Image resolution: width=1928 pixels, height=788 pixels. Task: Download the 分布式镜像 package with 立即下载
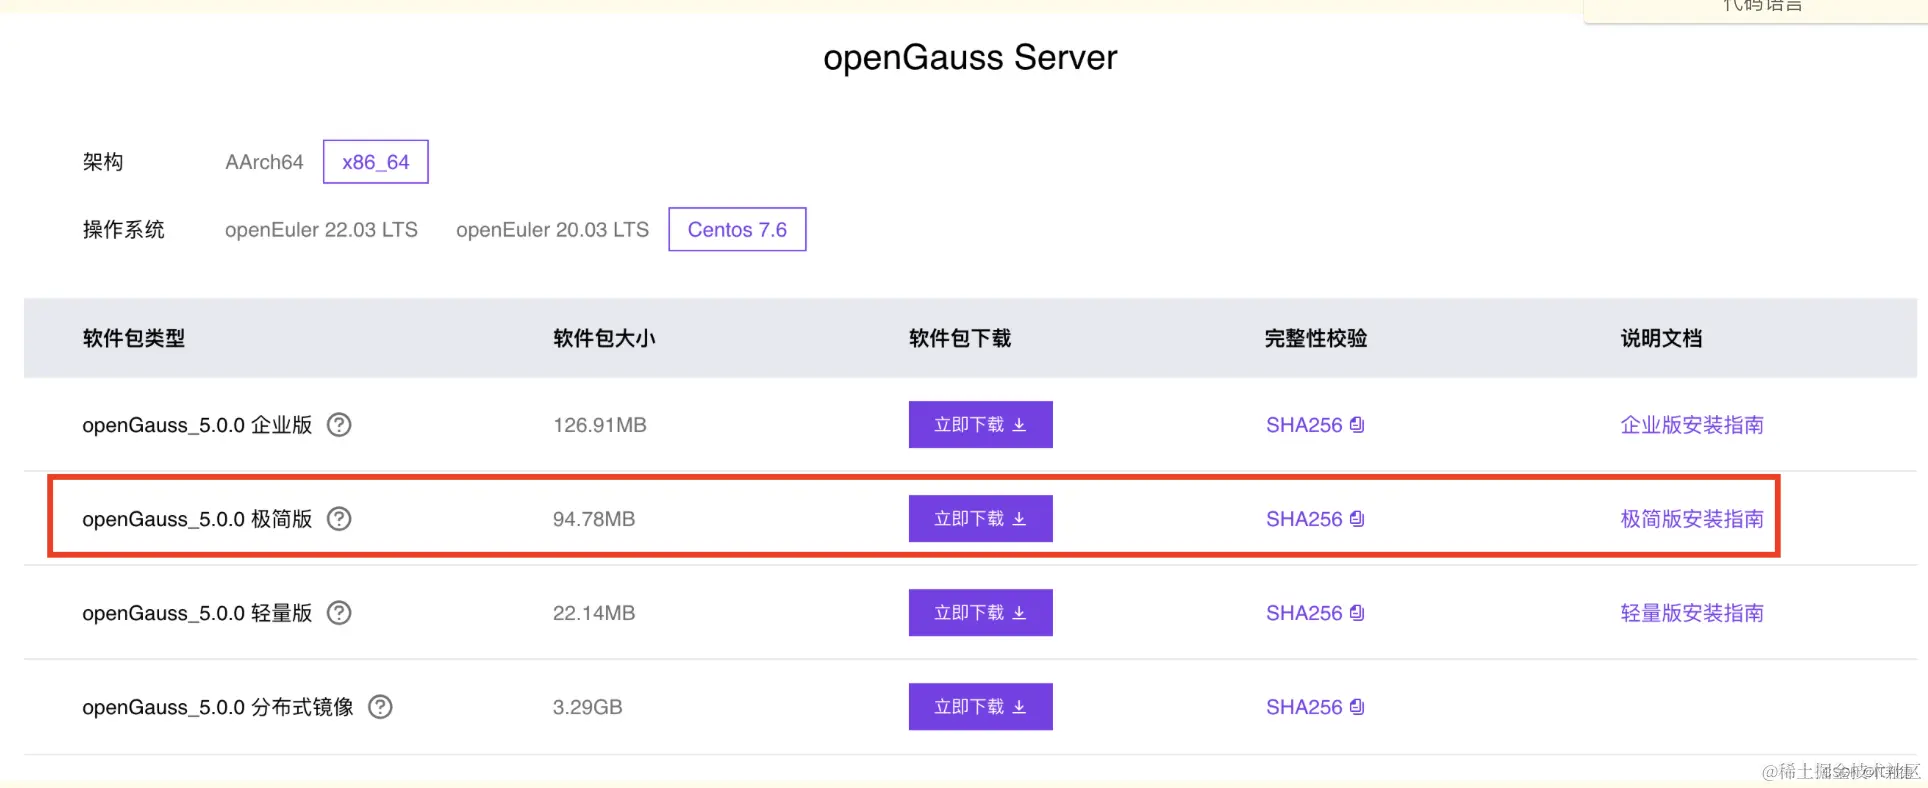(x=981, y=707)
